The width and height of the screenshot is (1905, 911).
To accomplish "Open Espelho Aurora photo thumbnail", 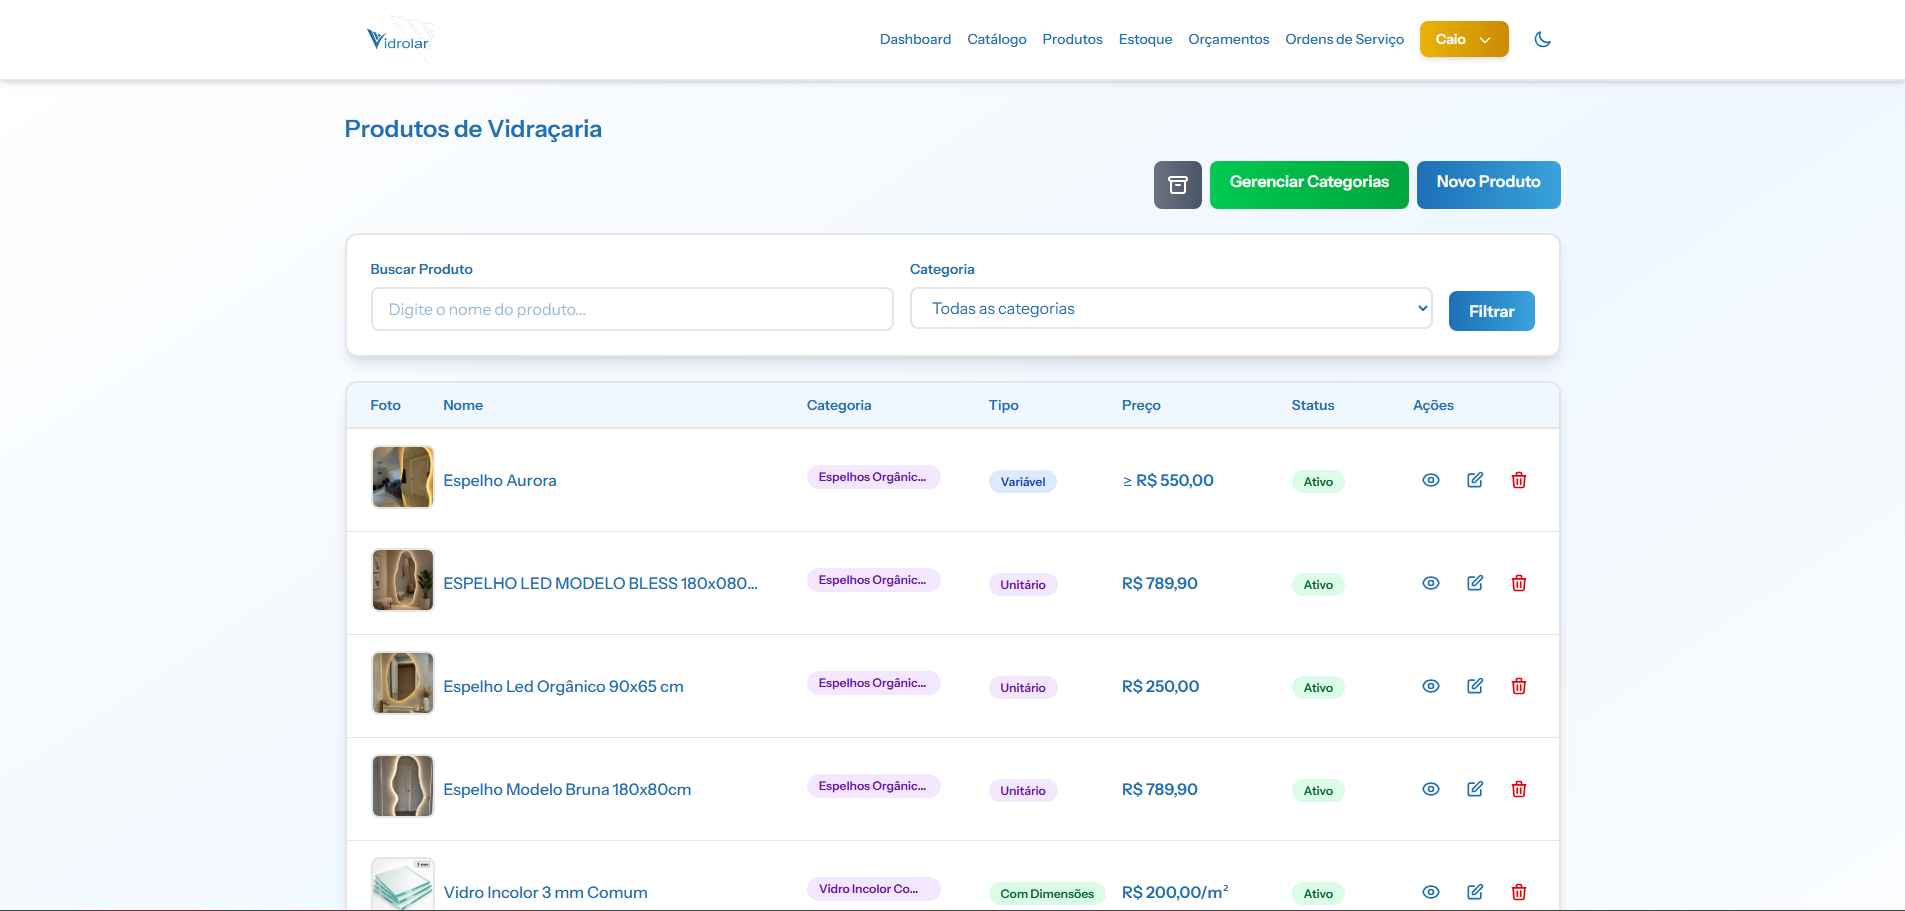I will (x=403, y=477).
